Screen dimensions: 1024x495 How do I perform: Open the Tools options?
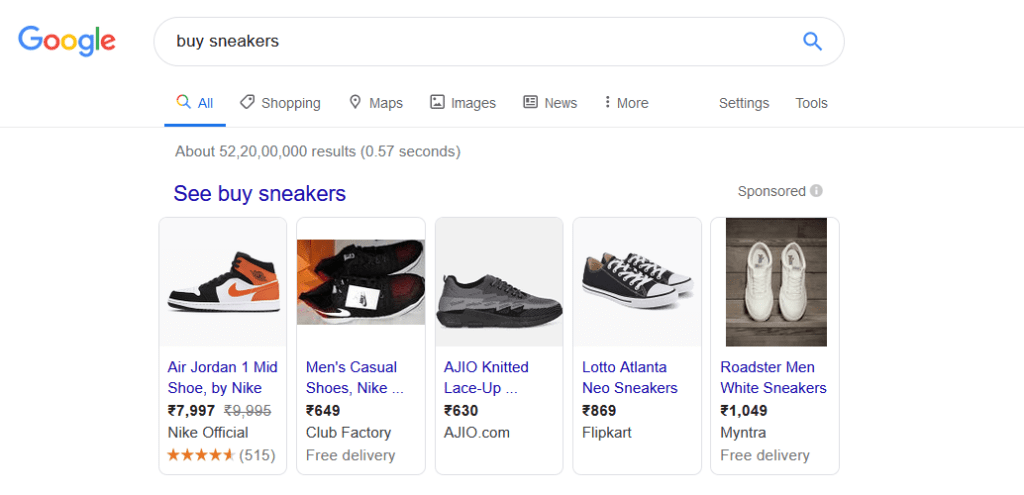pos(811,103)
